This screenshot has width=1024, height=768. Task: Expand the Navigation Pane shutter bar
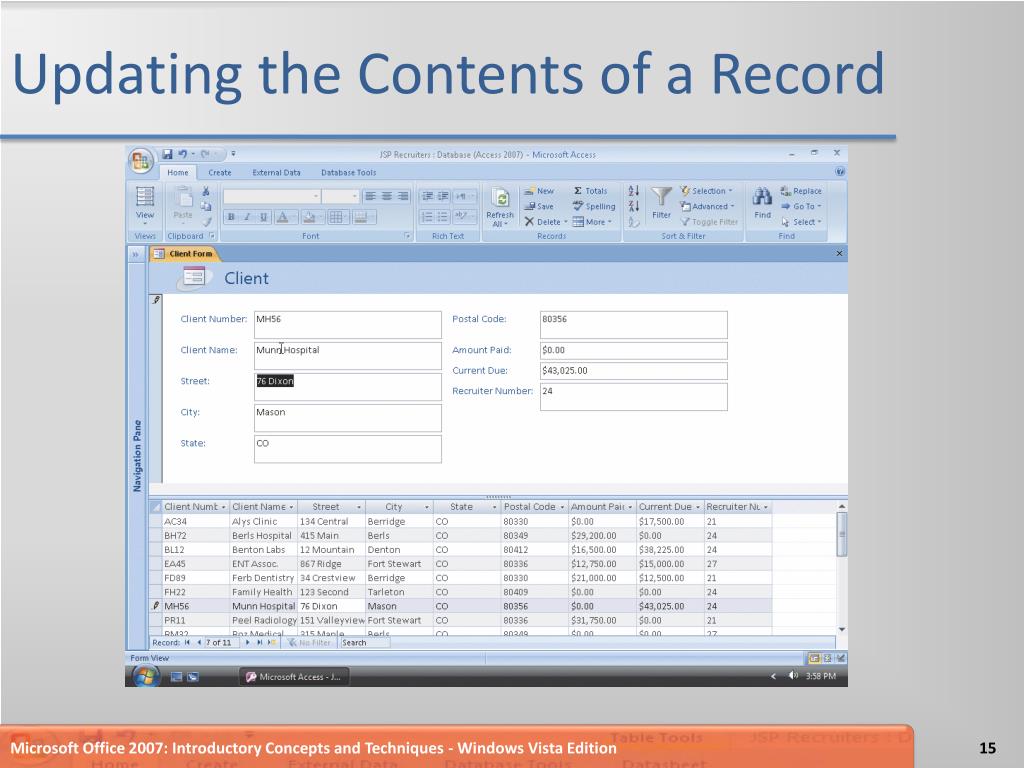click(136, 254)
